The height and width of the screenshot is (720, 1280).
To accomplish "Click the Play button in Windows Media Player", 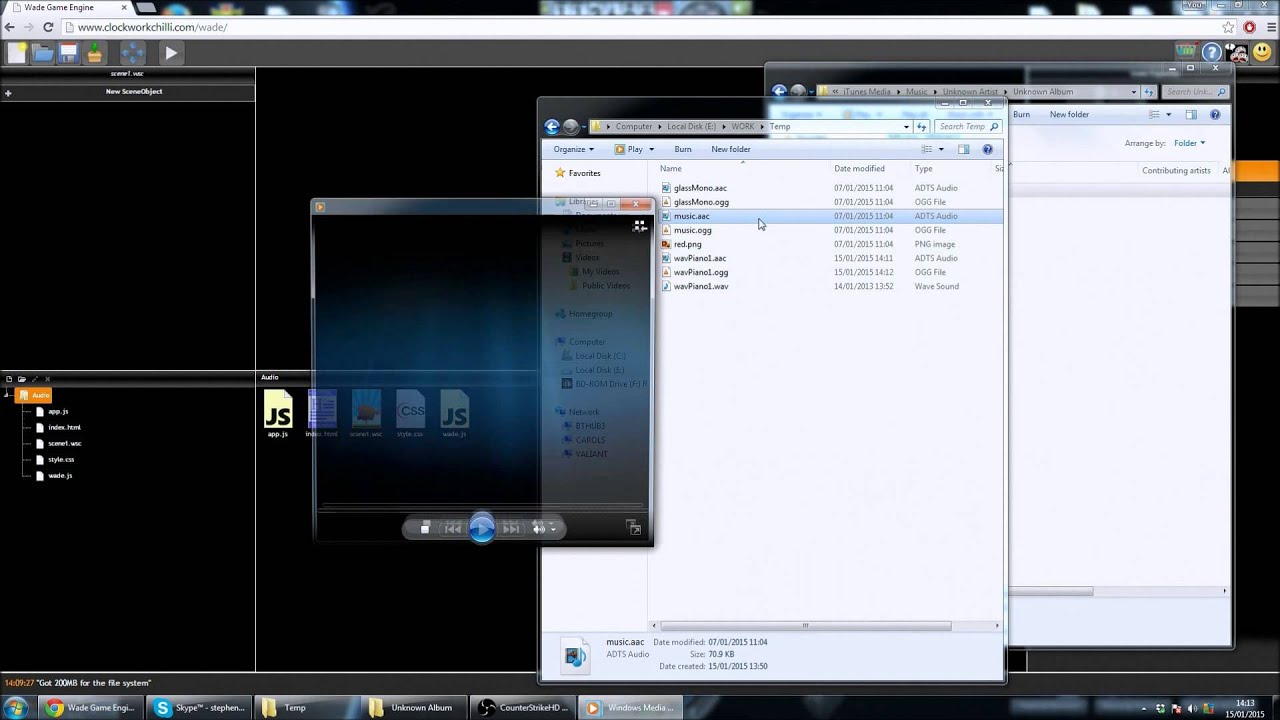I will coord(482,528).
